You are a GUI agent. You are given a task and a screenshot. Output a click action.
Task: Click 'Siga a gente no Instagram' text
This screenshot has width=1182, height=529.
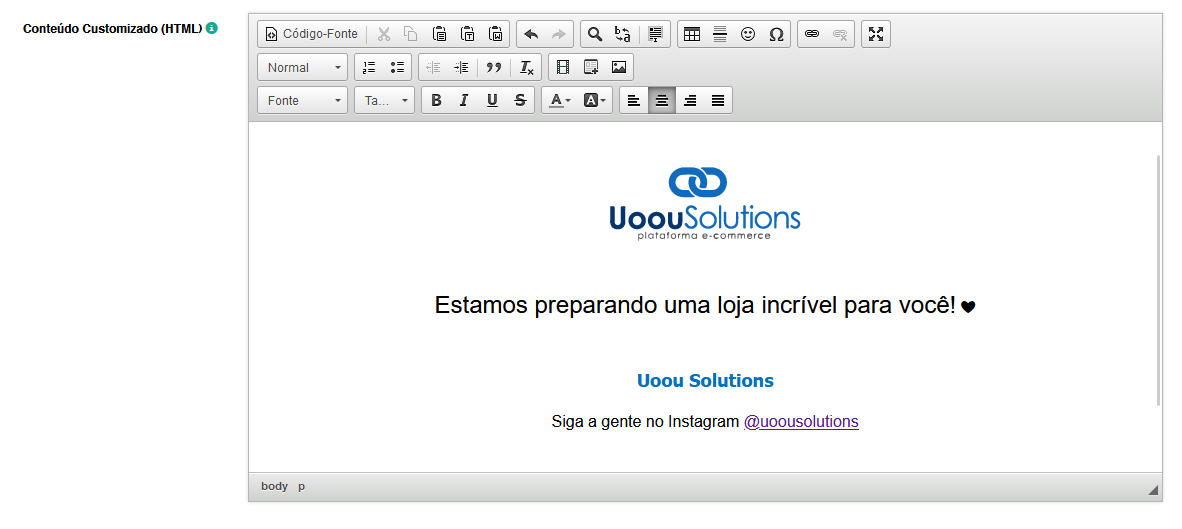click(x=645, y=421)
